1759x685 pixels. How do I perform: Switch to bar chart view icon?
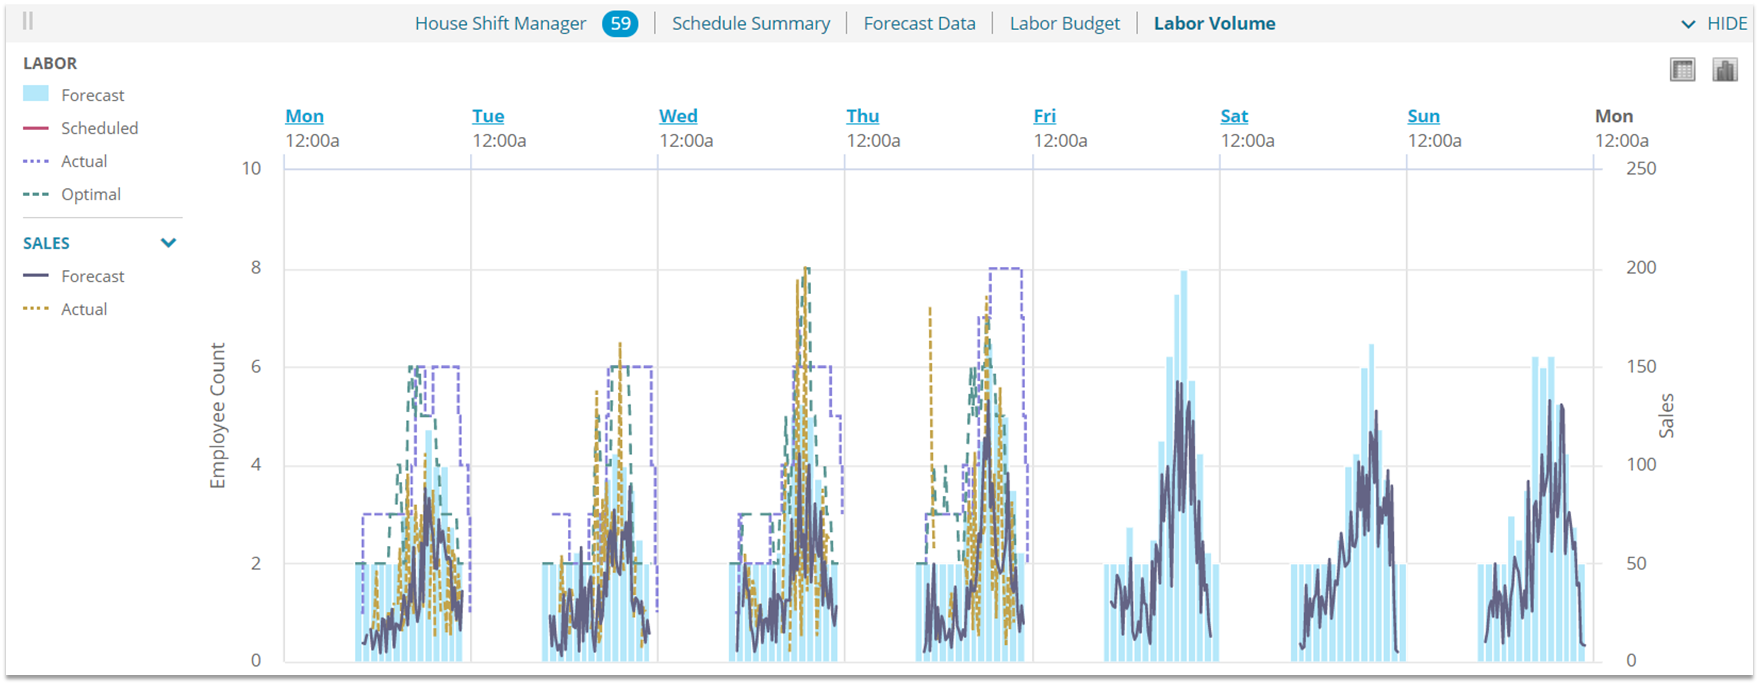tap(1725, 70)
